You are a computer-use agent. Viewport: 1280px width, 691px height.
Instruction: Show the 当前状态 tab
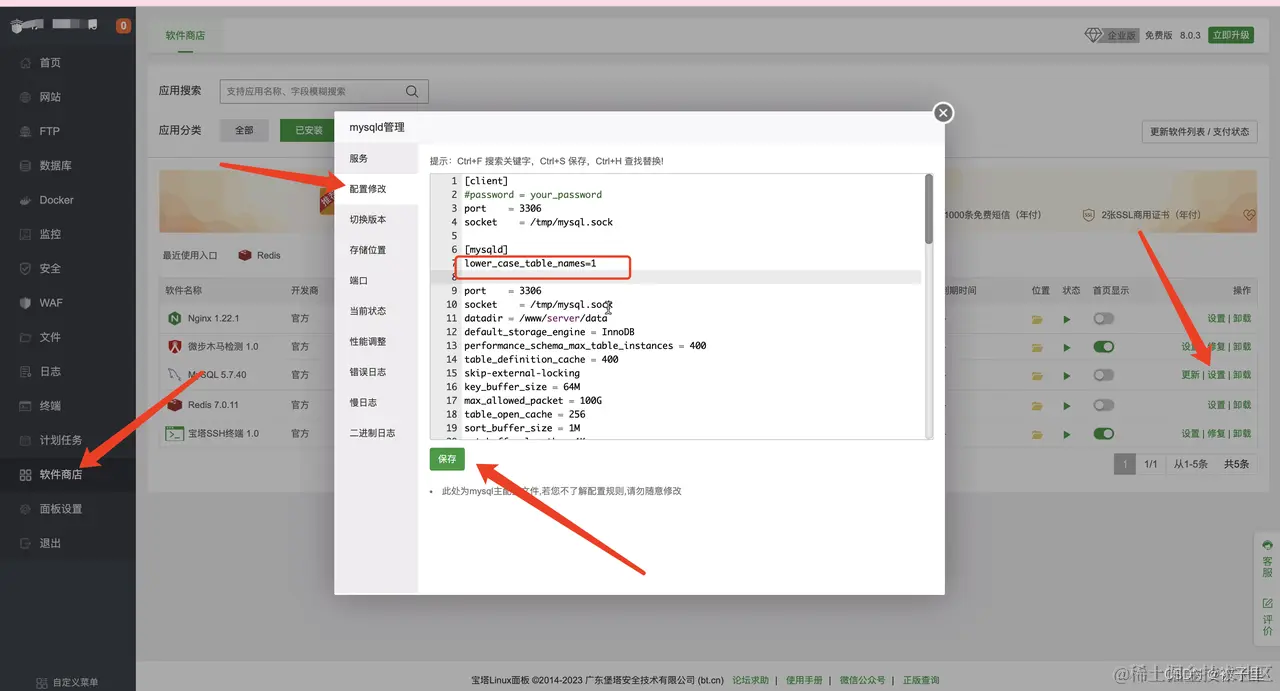pos(376,311)
